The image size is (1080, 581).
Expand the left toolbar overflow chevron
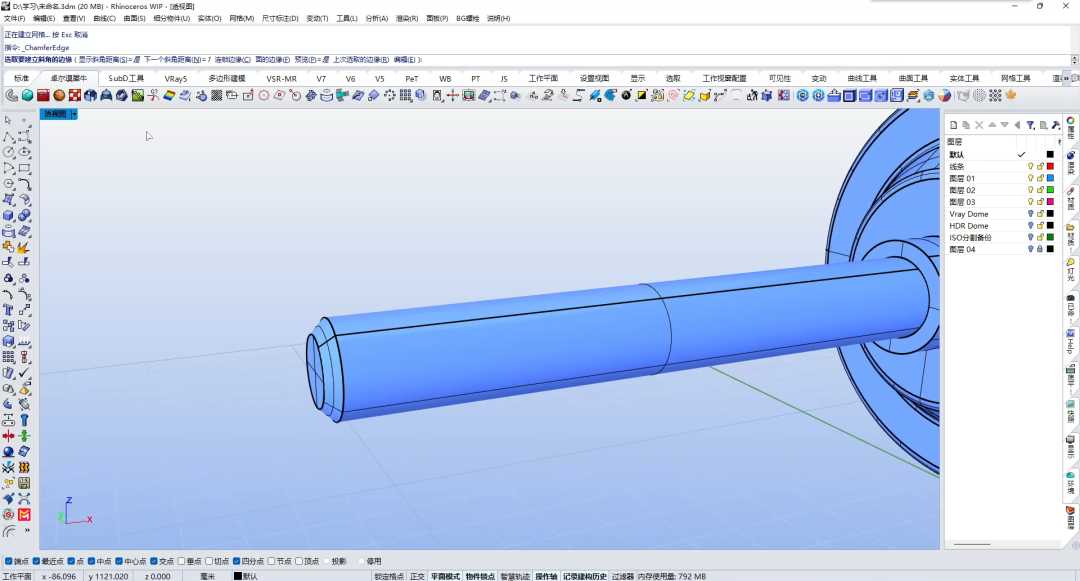(27, 530)
